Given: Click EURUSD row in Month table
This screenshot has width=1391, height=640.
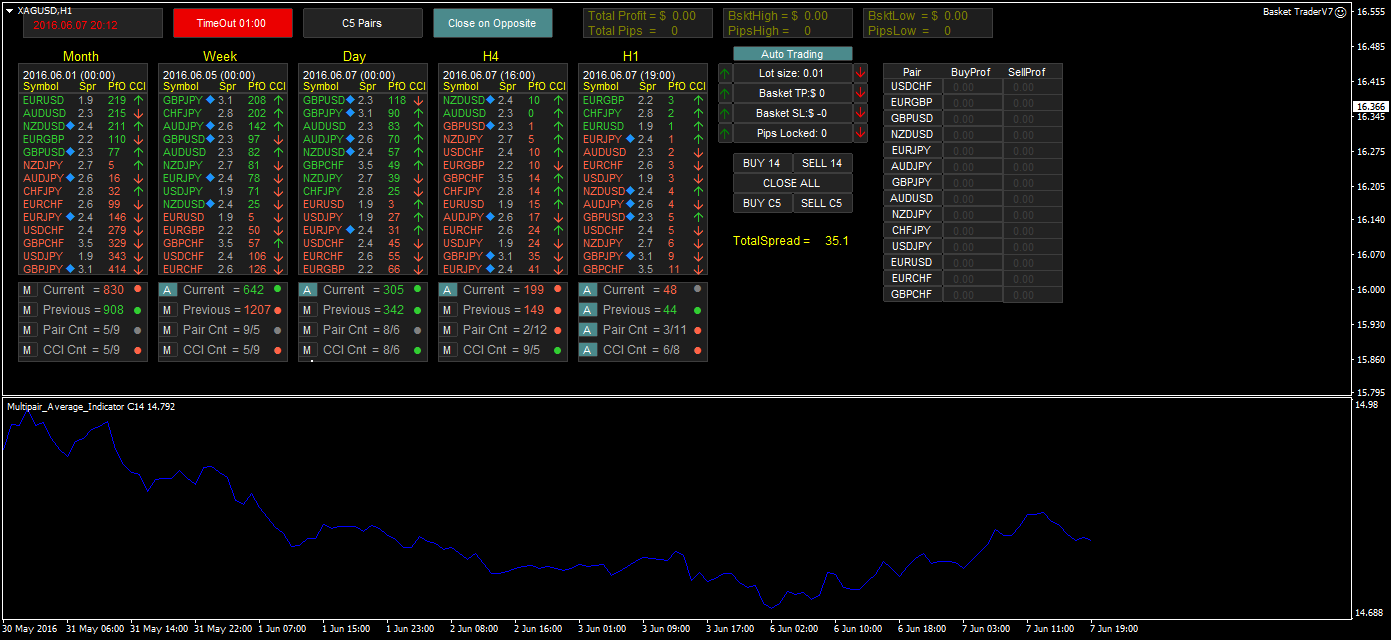Looking at the screenshot, I should (x=84, y=100).
